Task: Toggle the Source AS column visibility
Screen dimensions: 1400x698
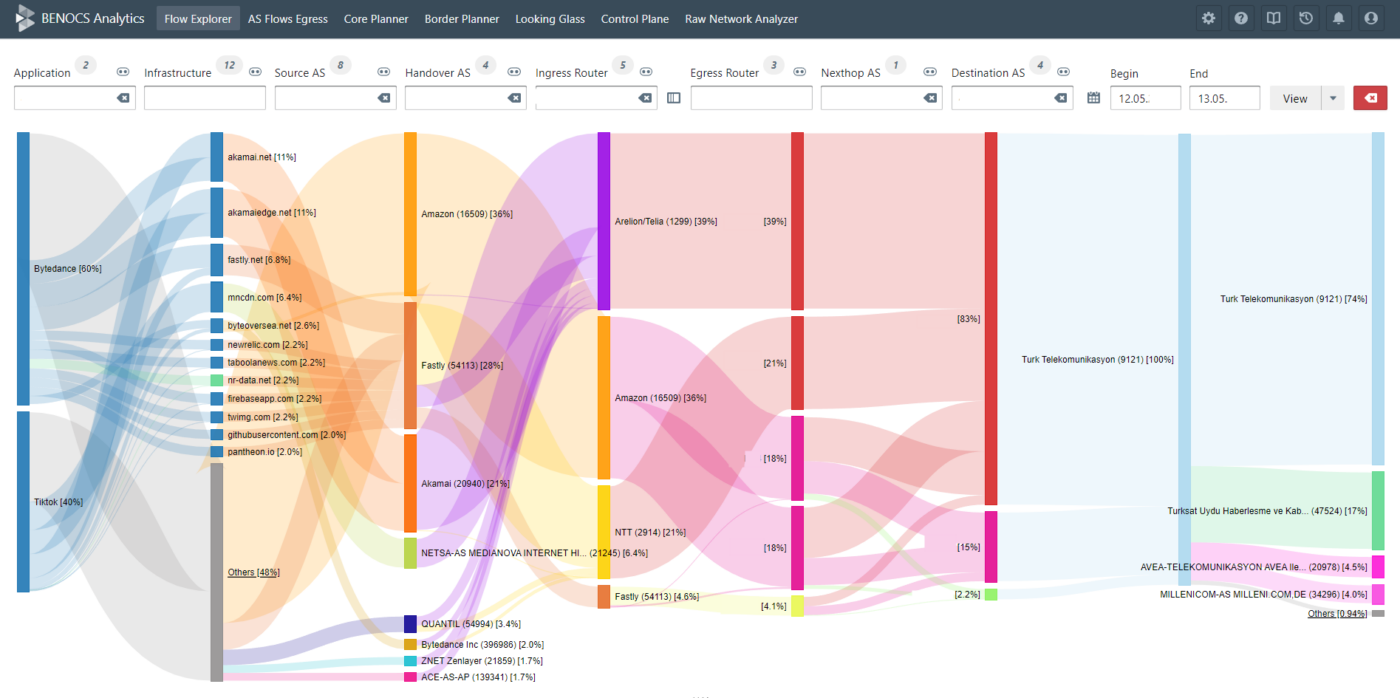Action: [x=384, y=72]
